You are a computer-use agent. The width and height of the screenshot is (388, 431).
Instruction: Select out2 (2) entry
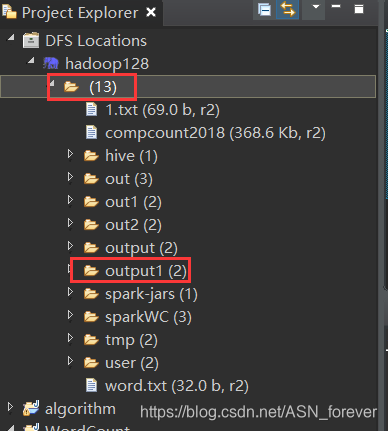pyautogui.click(x=133, y=225)
